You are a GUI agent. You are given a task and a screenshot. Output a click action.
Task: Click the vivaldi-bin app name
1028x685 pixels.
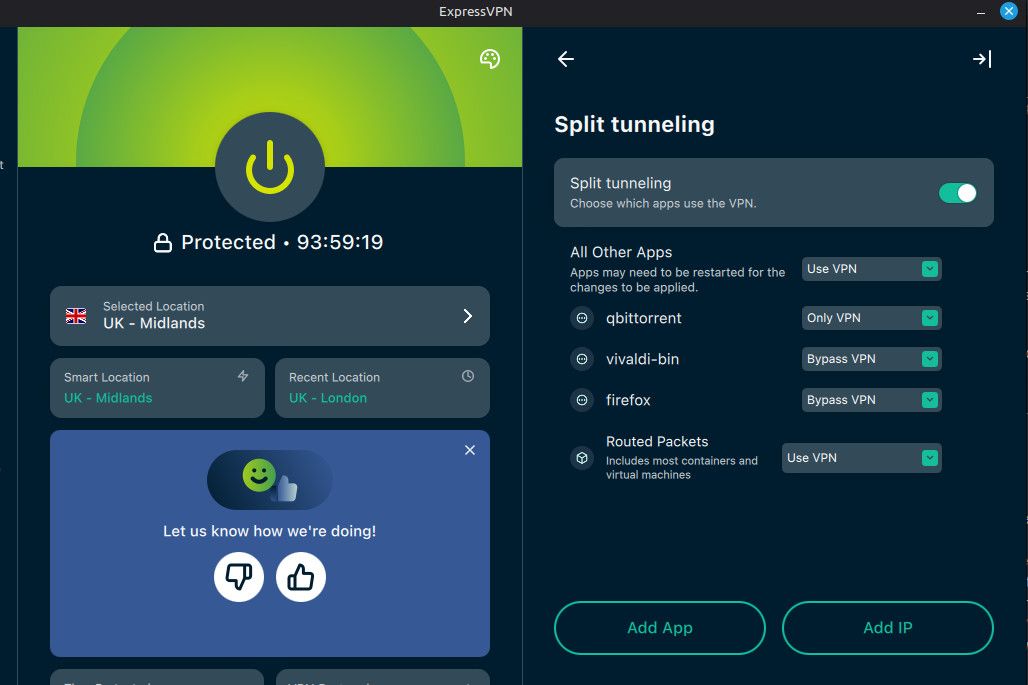pos(642,359)
